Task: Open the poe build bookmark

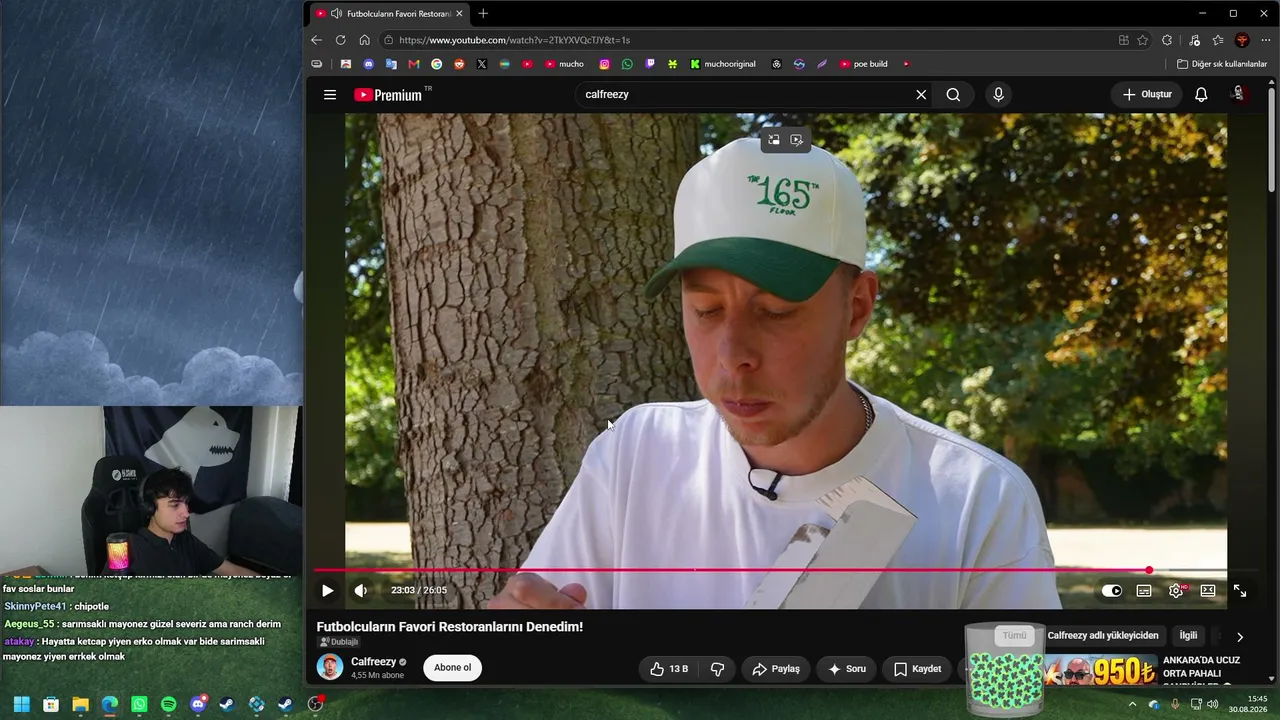Action: point(864,64)
